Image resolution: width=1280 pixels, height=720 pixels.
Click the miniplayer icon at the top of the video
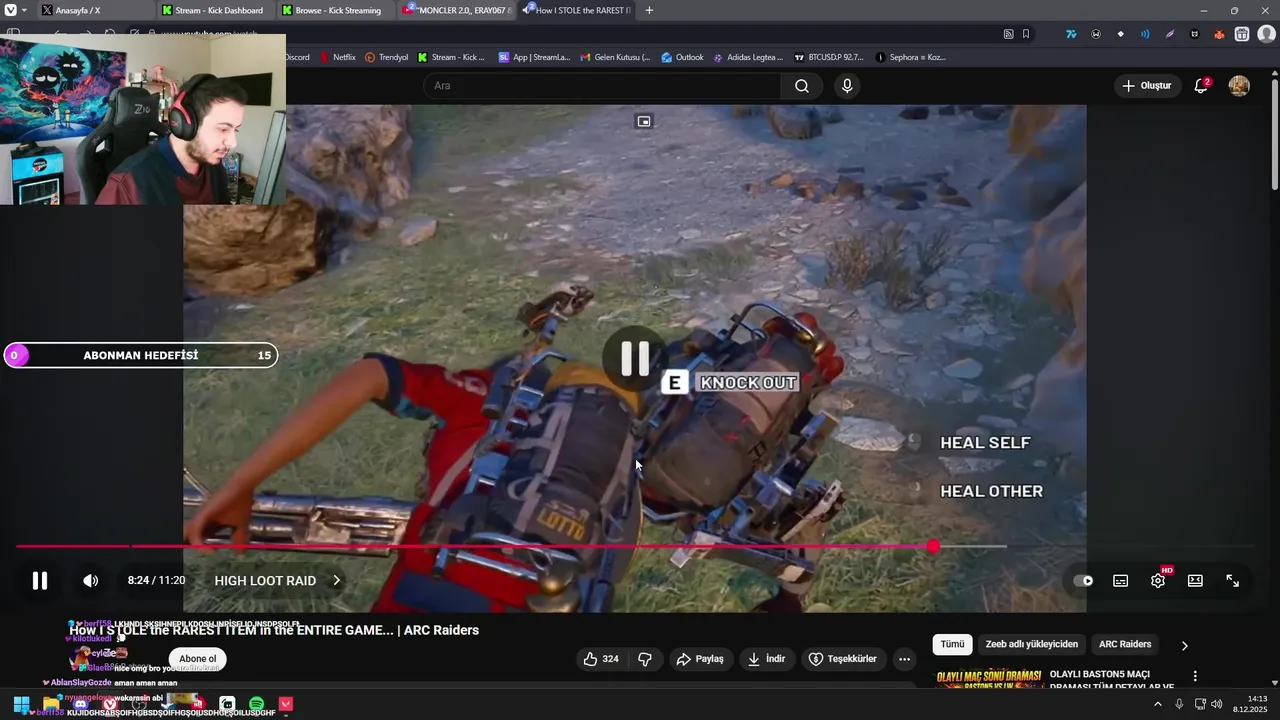[644, 121]
